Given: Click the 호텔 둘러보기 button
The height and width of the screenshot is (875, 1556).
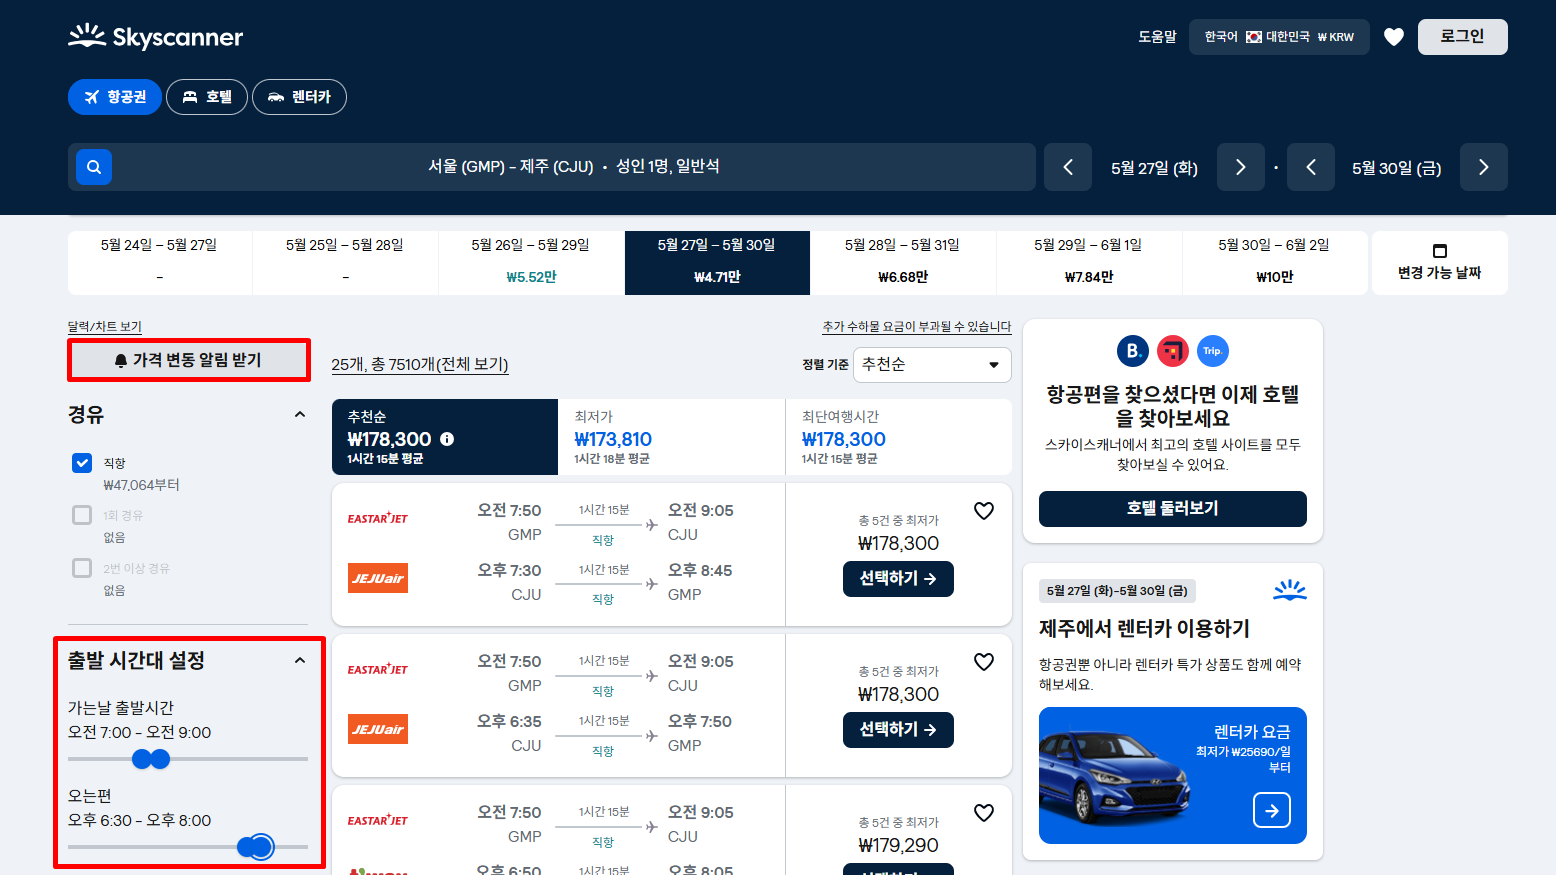Looking at the screenshot, I should point(1173,508).
